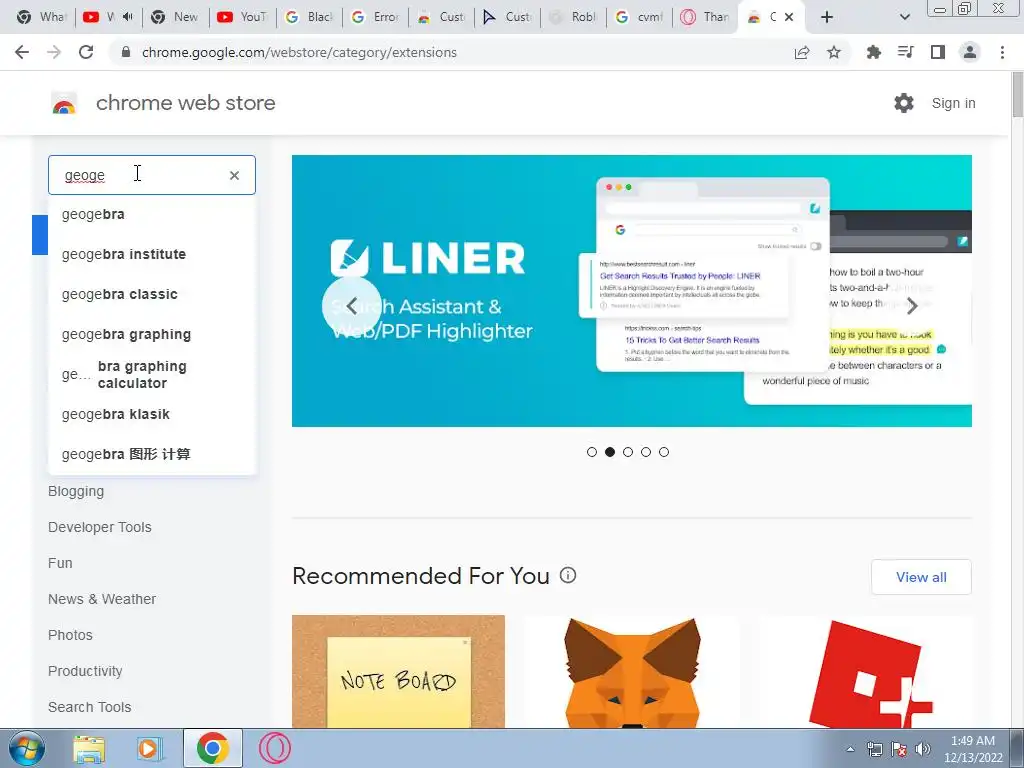Open Windows Explorer from the taskbar

89,748
